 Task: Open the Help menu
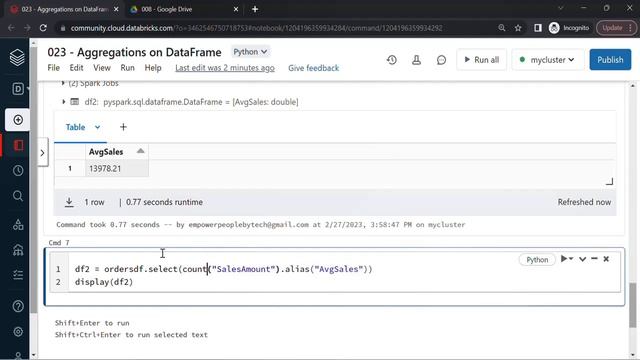click(x=153, y=68)
